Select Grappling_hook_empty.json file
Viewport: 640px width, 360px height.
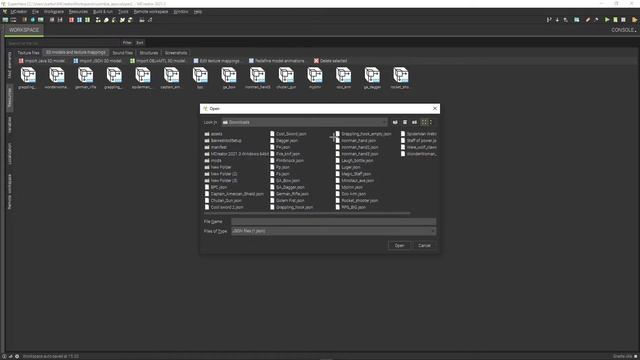point(363,134)
